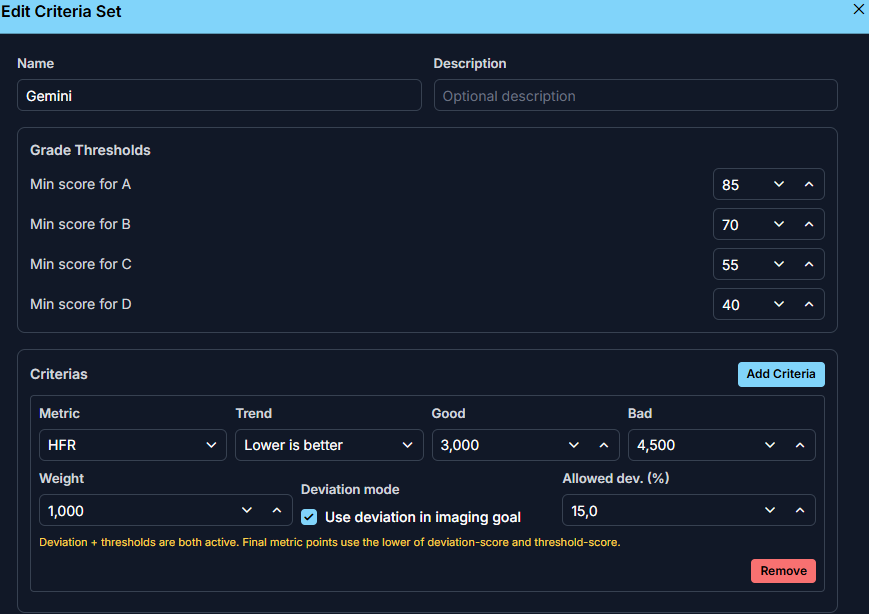Toggle Use deviation in imaging goal checkbox

tap(309, 517)
